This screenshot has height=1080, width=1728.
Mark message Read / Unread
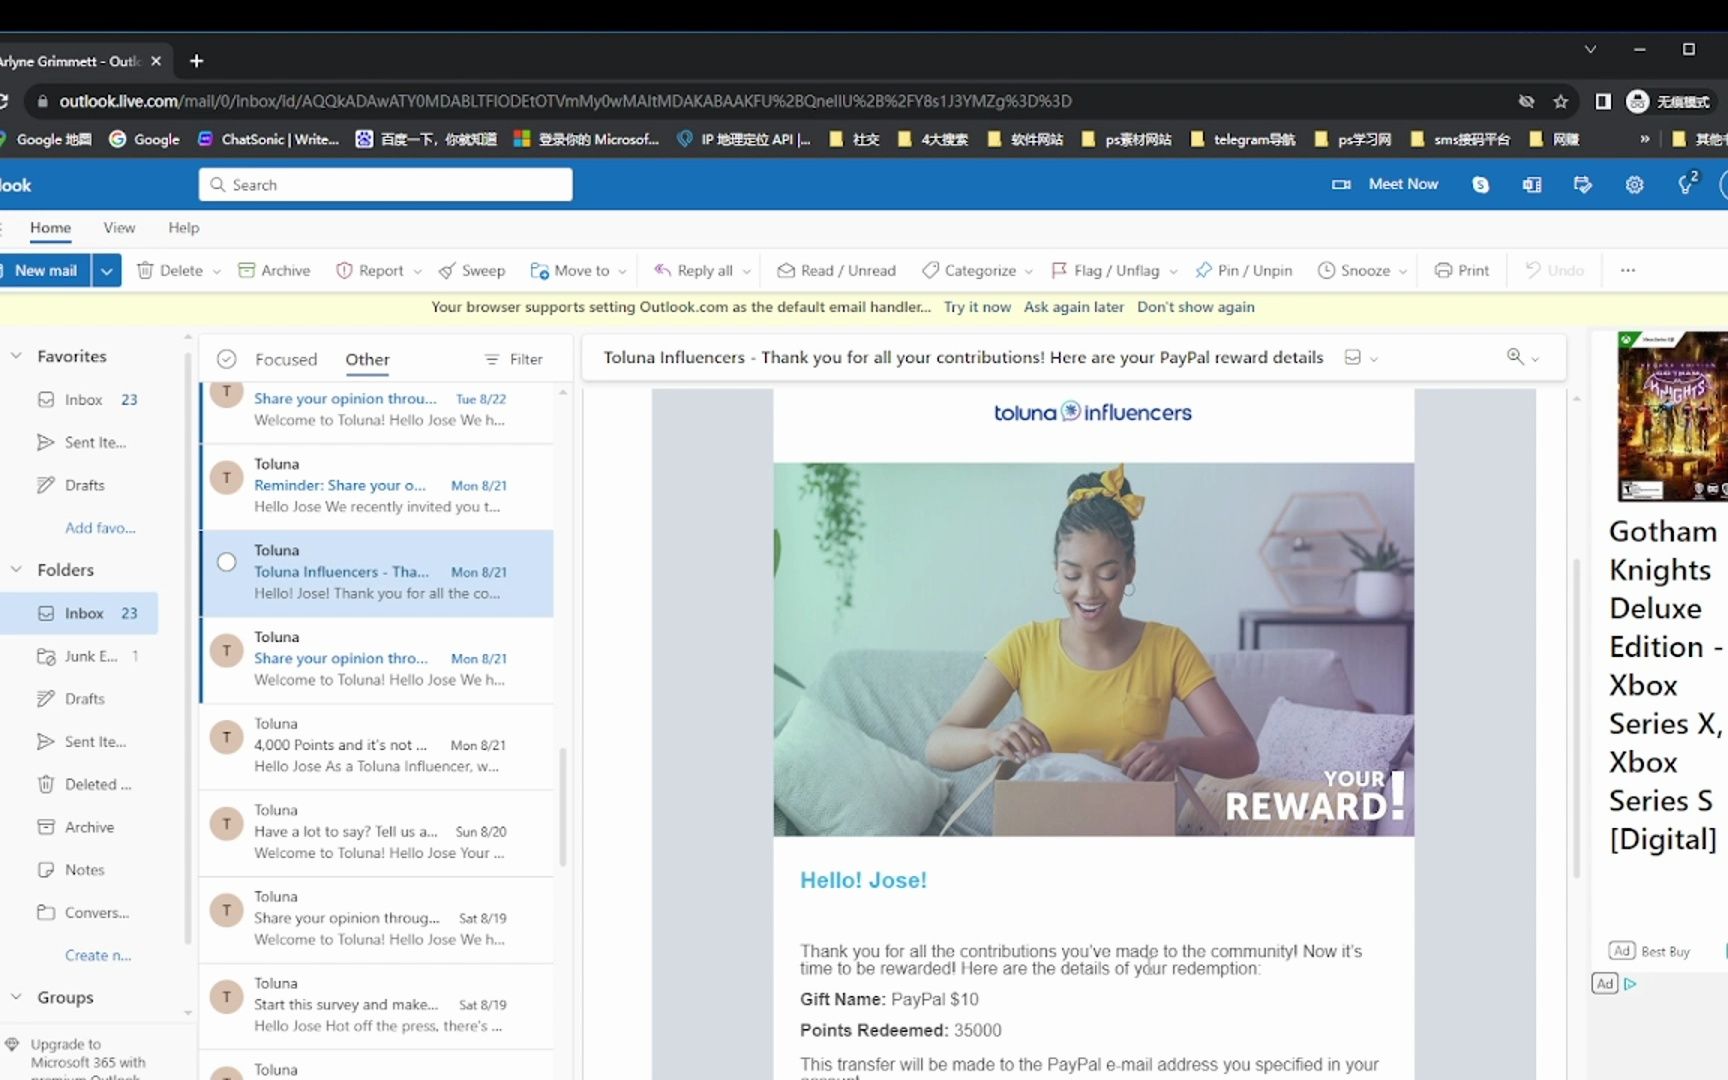836,270
